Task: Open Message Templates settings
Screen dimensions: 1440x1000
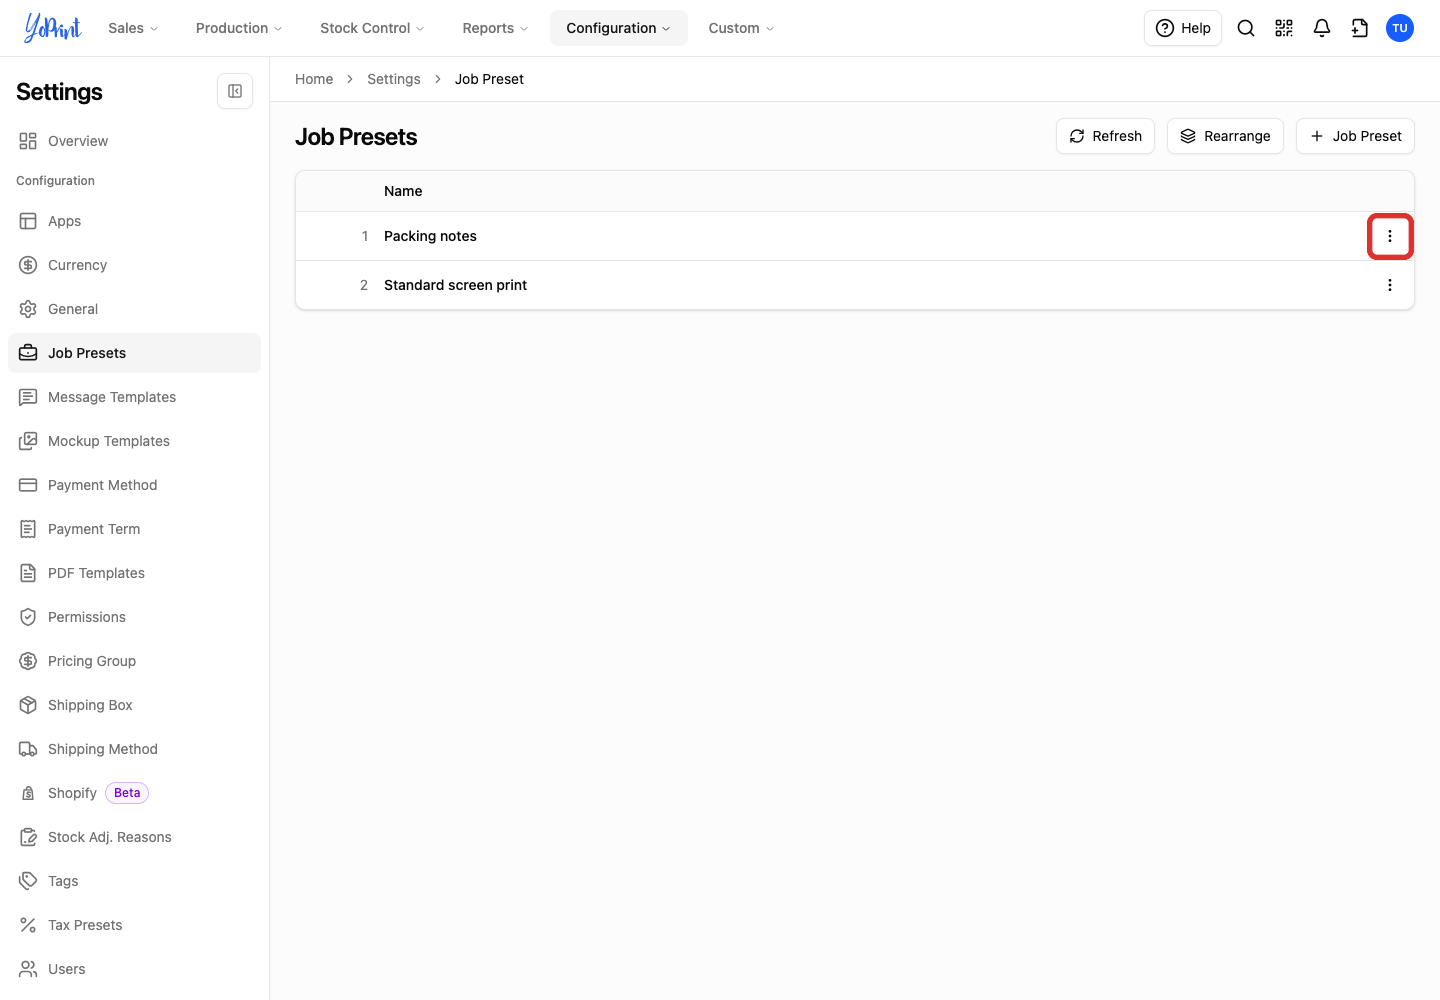Action: (134, 397)
